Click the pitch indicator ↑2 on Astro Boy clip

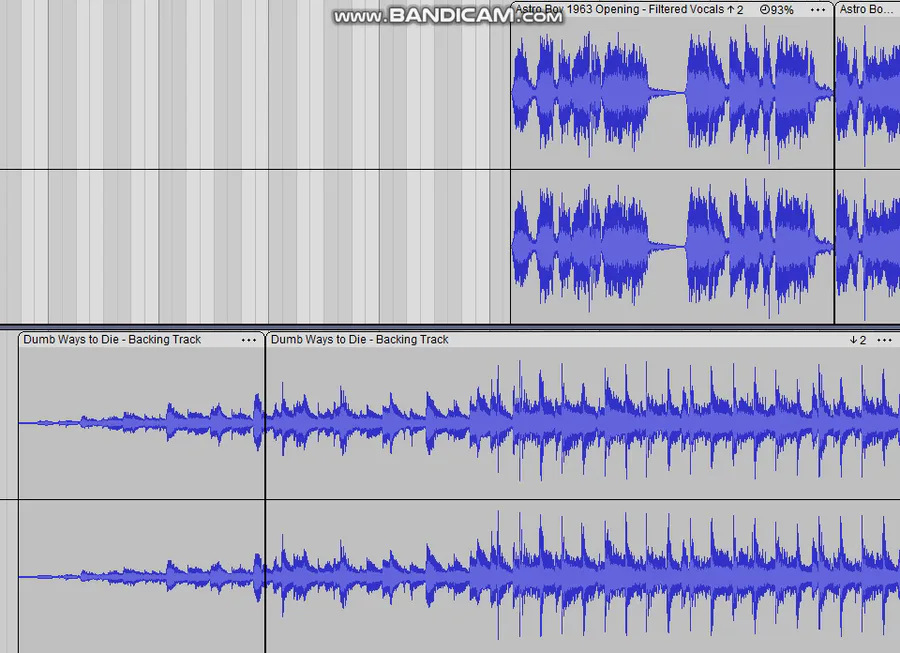click(x=735, y=10)
